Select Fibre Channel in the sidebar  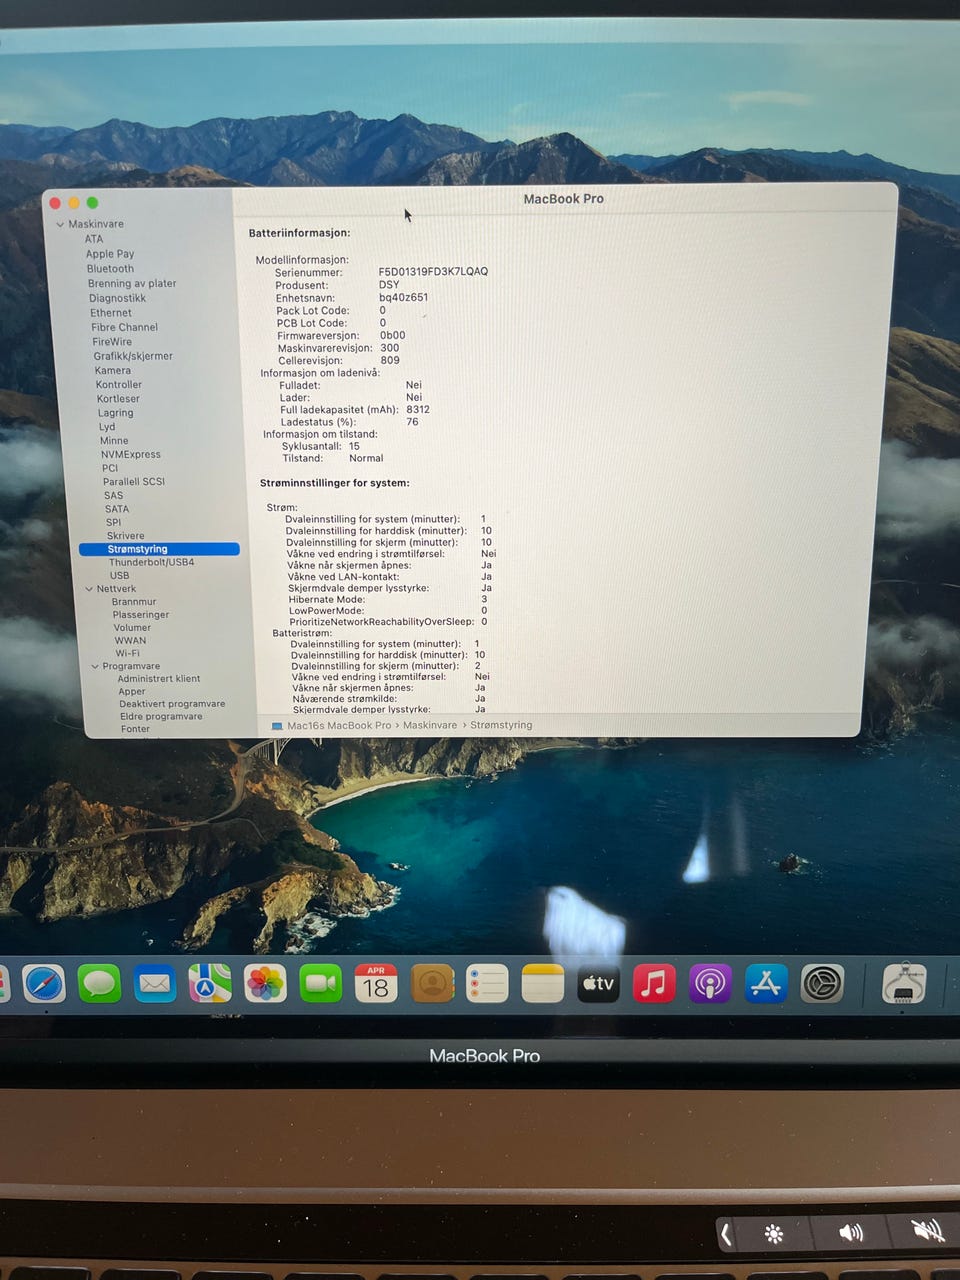124,327
